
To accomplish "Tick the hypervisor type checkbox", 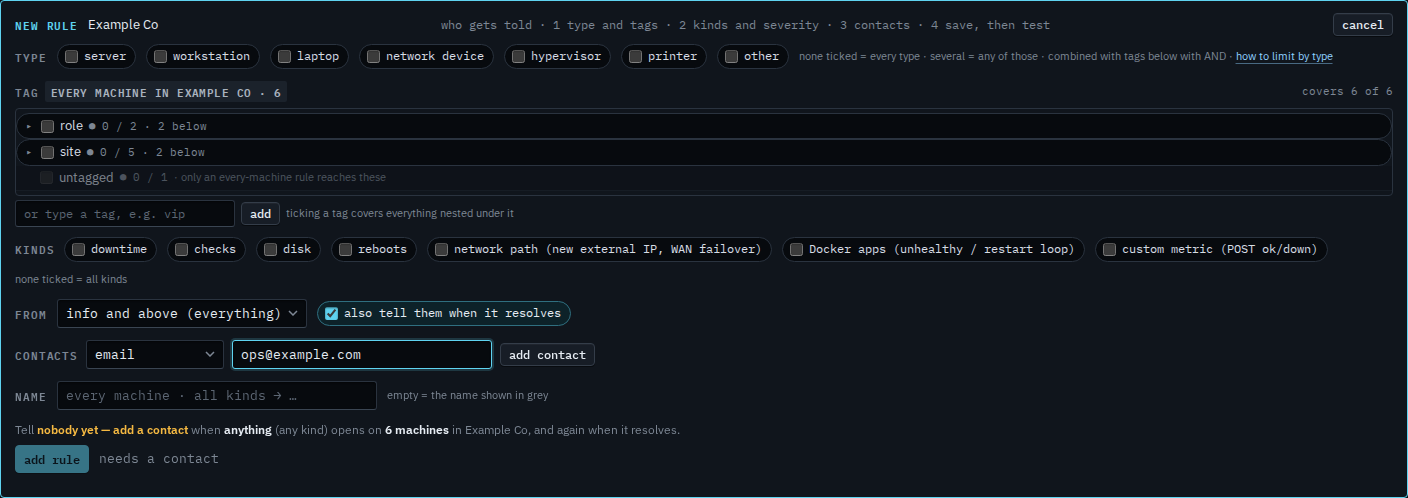I will coord(518,57).
